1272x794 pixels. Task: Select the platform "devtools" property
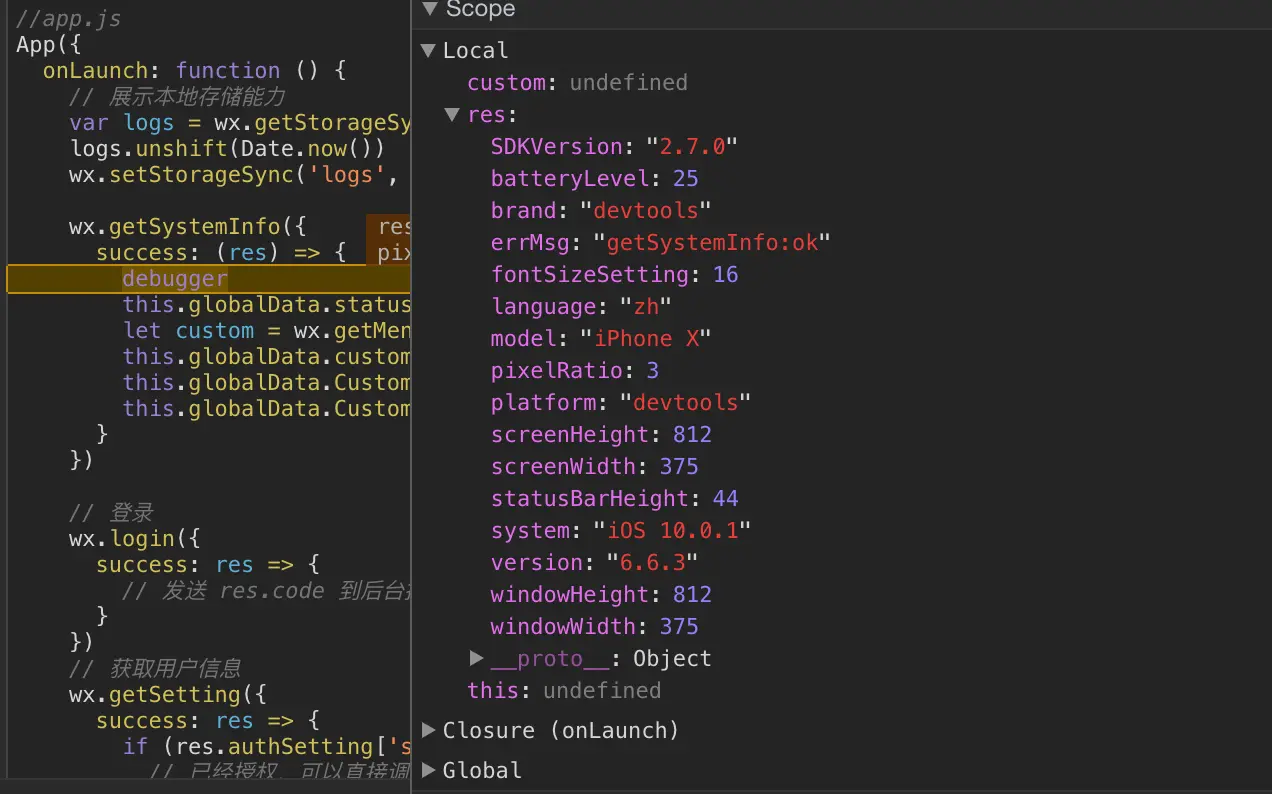tap(620, 402)
